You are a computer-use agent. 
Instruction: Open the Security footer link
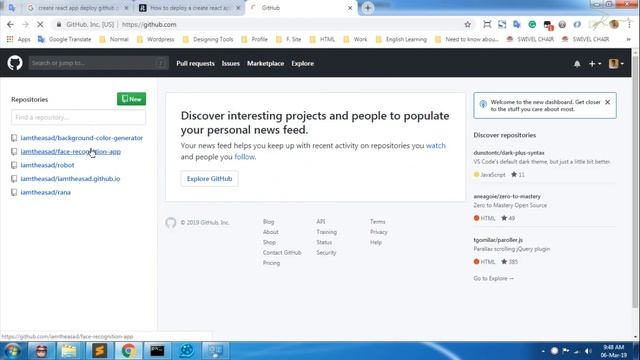326,253
